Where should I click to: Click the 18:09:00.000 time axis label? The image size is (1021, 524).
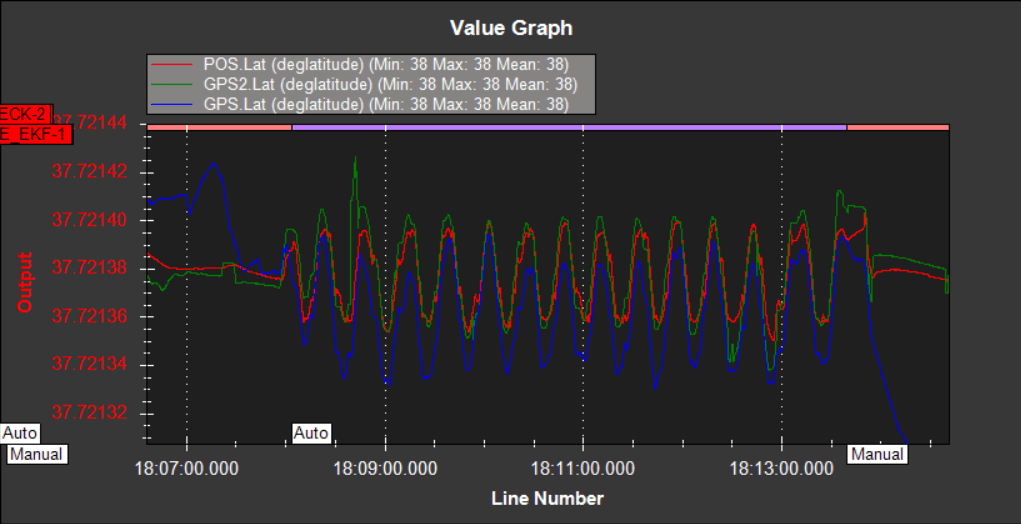tap(385, 468)
